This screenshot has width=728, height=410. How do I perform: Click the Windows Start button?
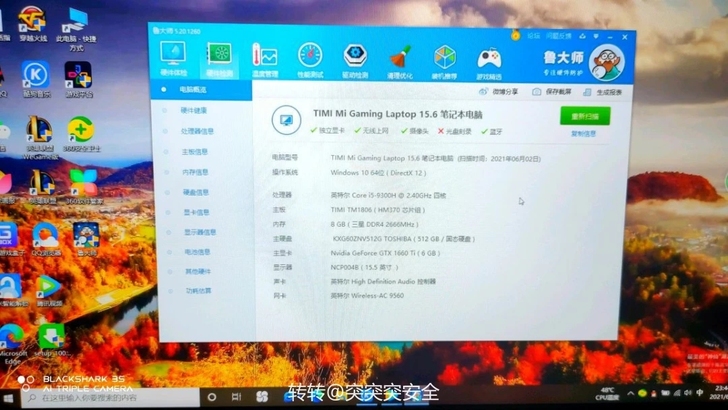pos(8,398)
